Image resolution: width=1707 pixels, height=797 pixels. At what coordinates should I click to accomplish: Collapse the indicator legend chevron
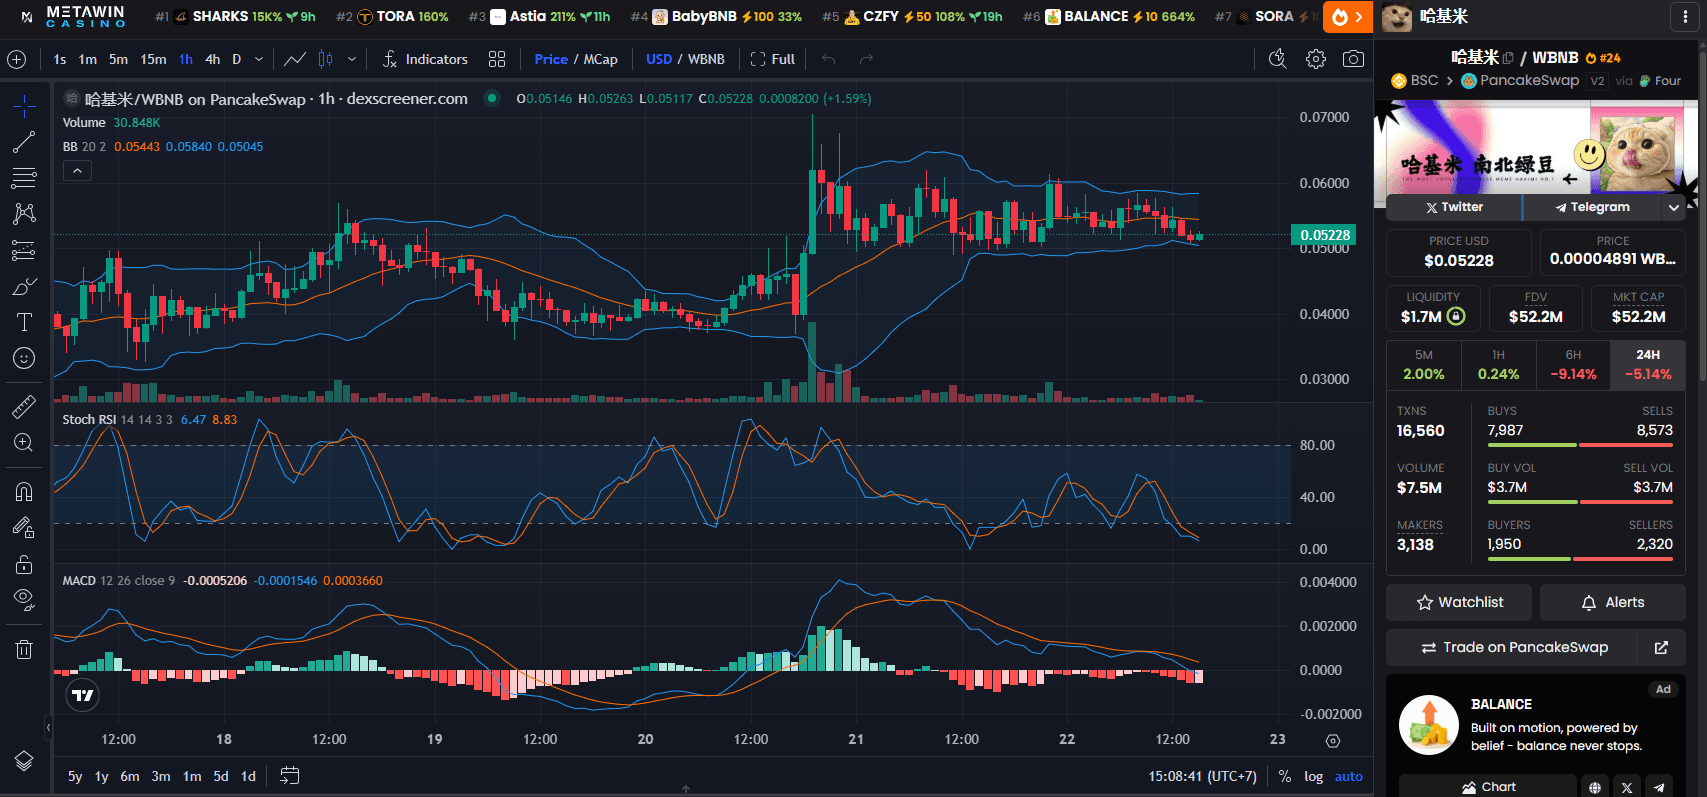click(77, 171)
